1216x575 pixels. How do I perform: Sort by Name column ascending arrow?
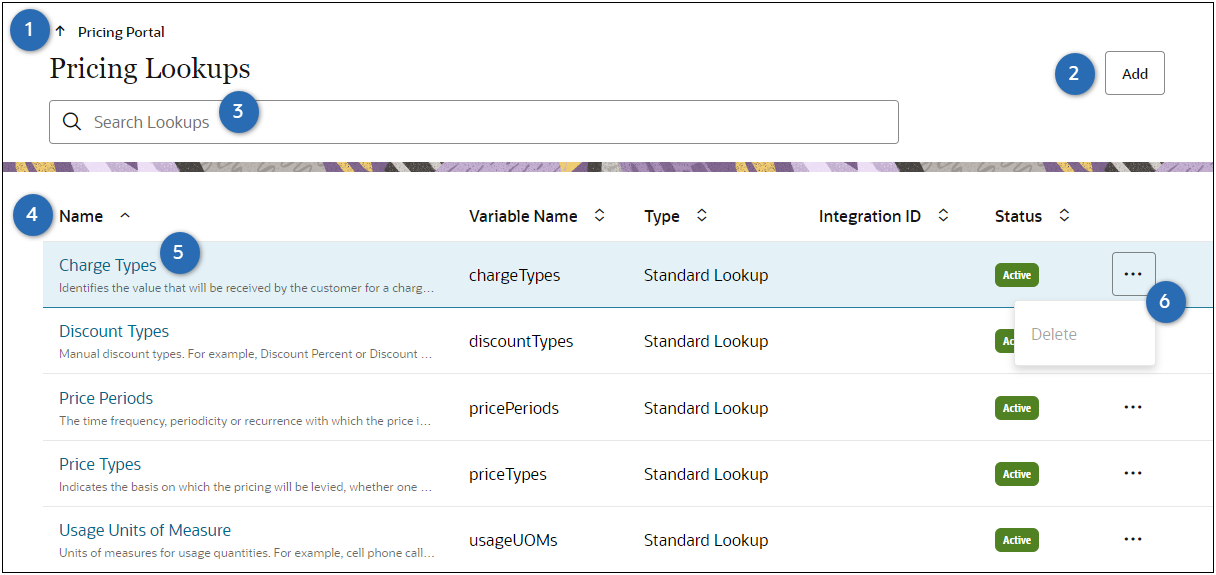[125, 216]
